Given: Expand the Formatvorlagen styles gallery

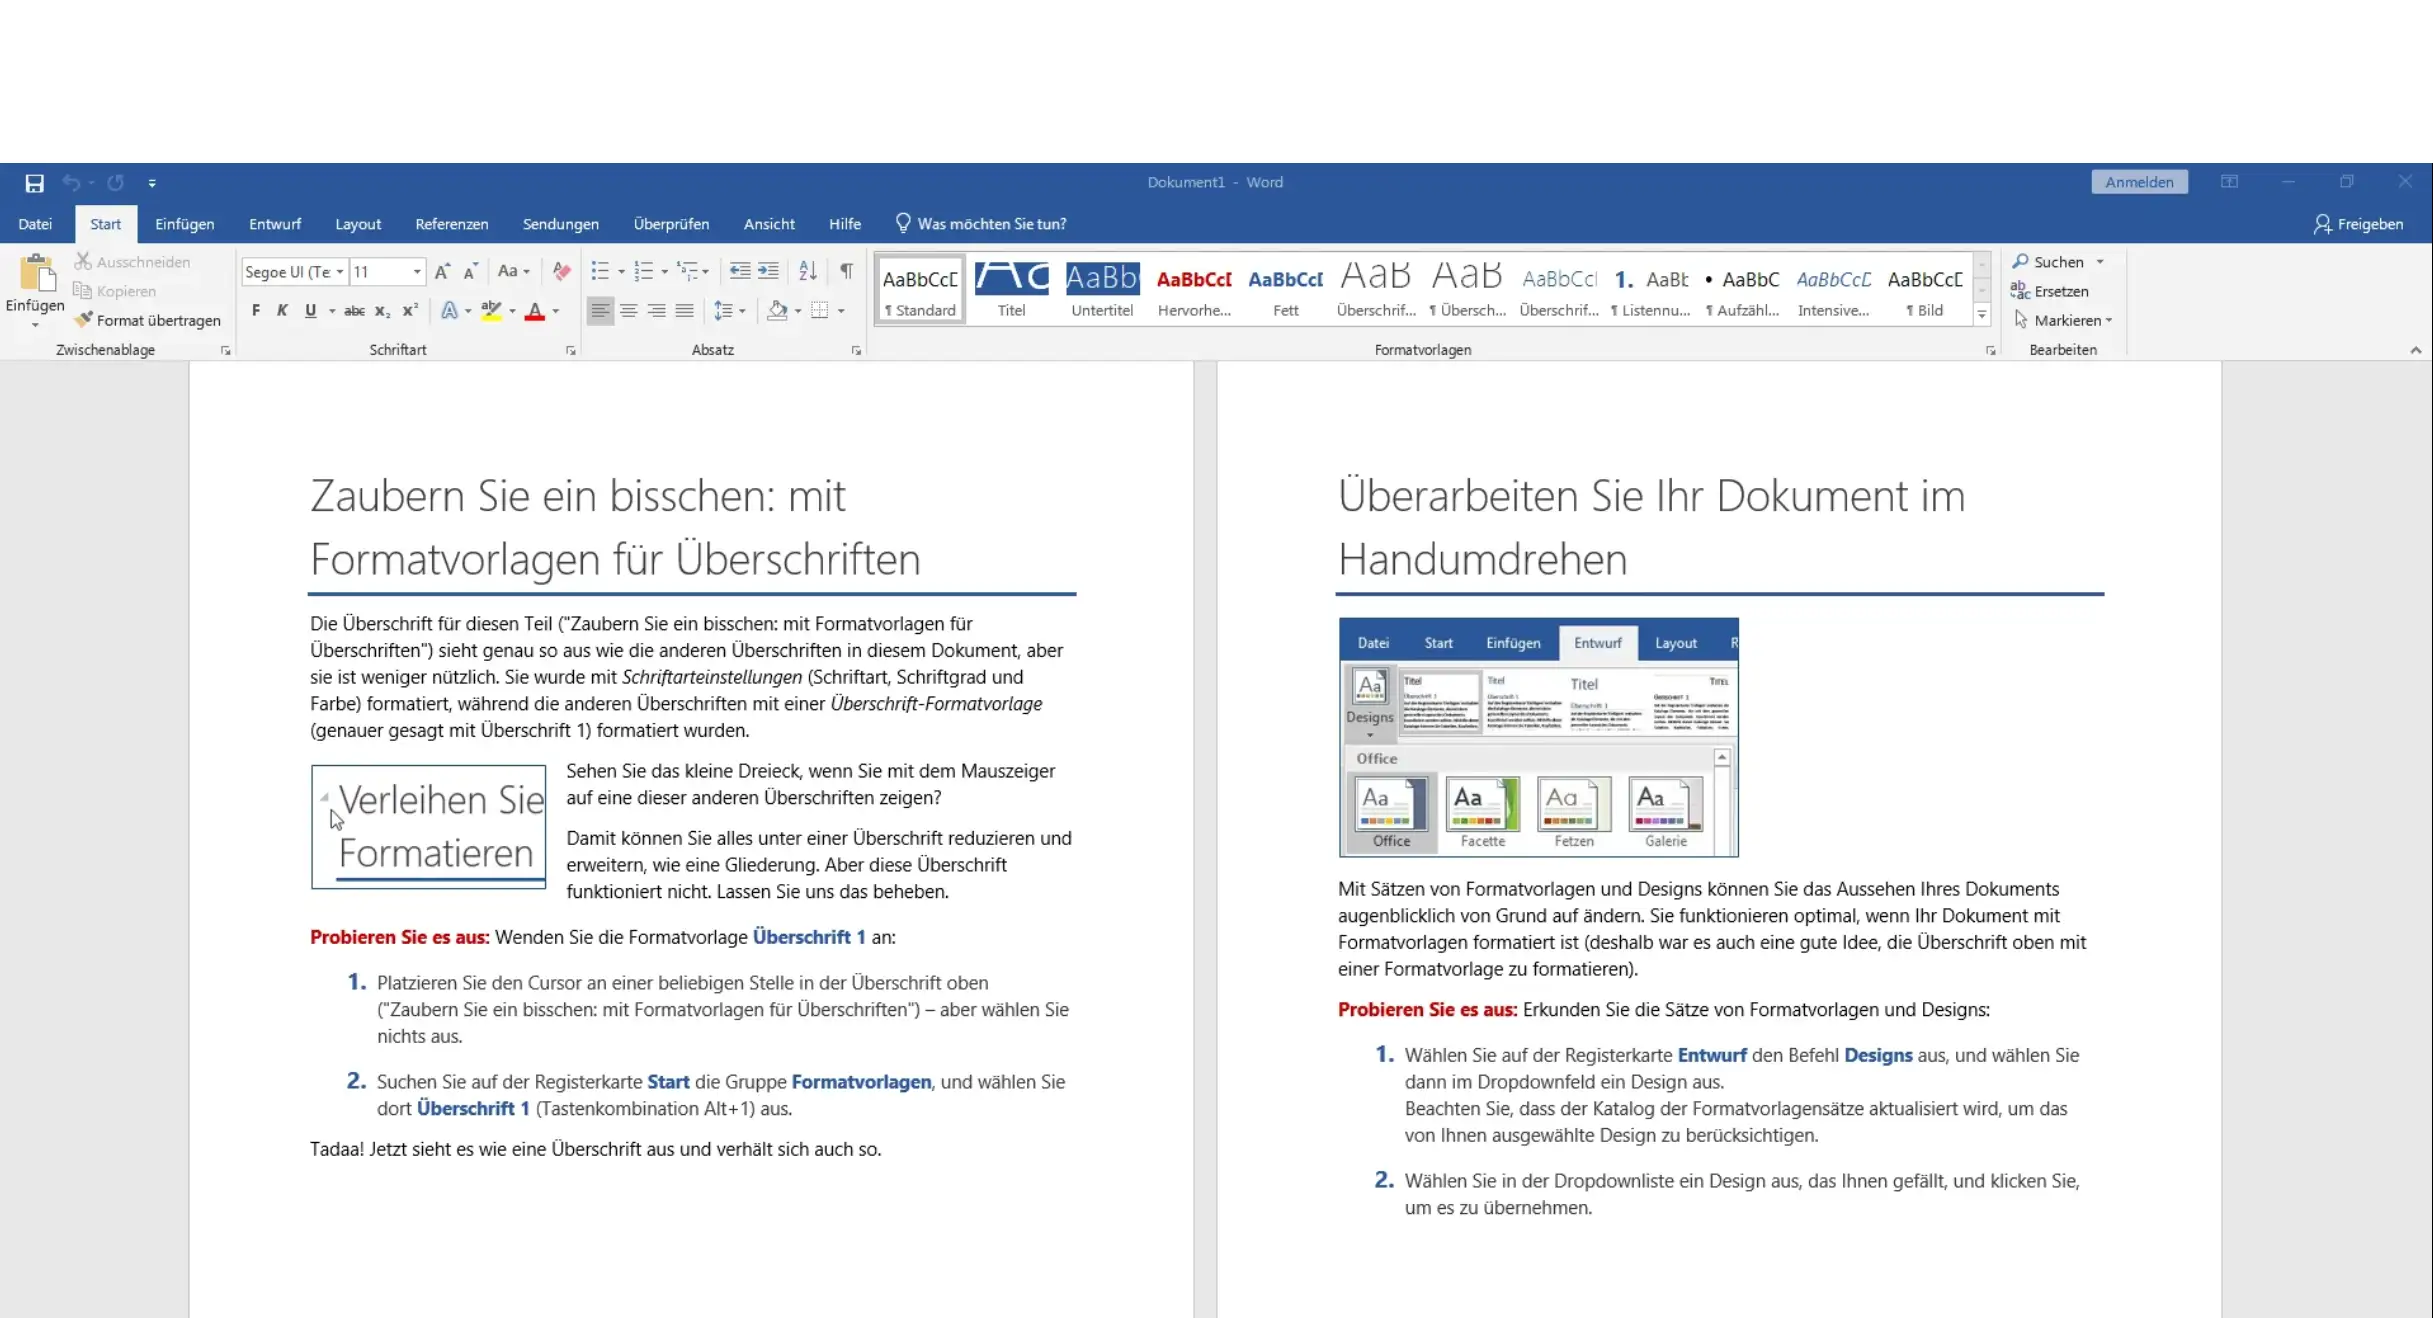Looking at the screenshot, I should click(1981, 315).
